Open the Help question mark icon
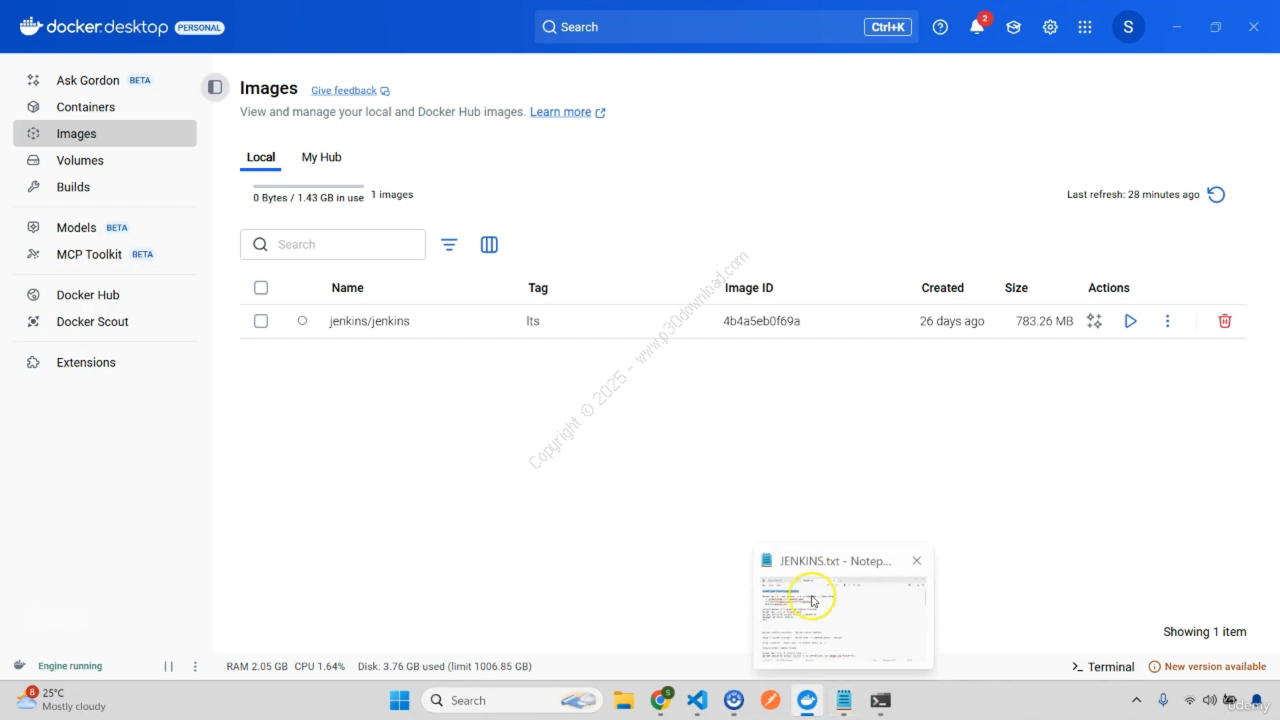Screen dimensions: 1280x720 coord(940,27)
